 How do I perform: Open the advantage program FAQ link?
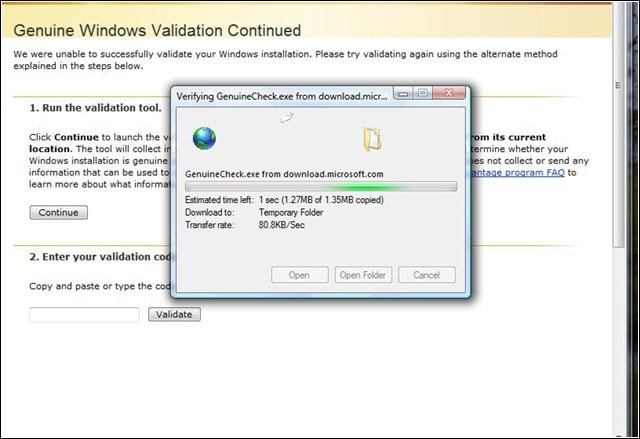point(518,173)
